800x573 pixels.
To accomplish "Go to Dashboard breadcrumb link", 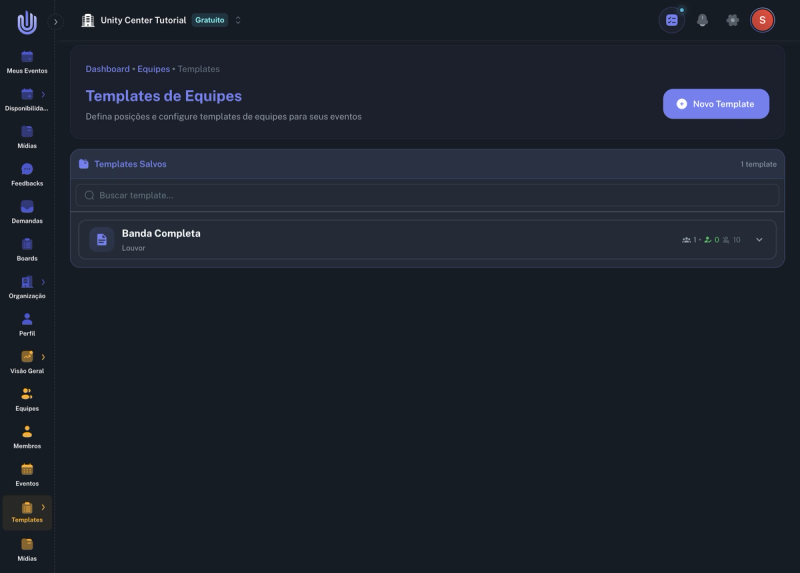I will click(108, 69).
